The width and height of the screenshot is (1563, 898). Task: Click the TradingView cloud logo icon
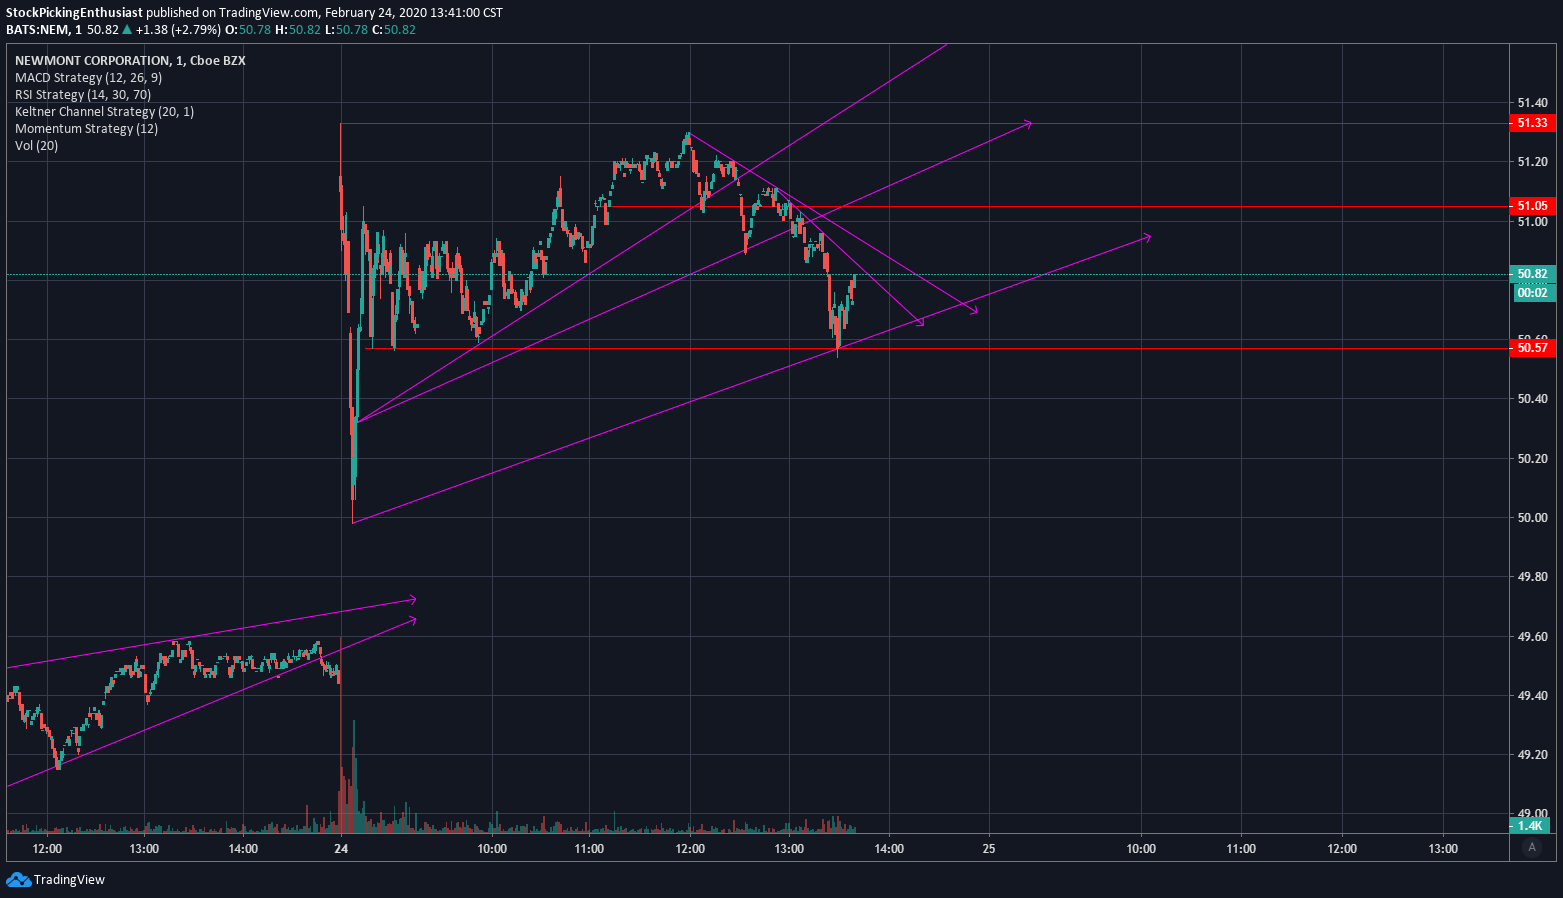[x=18, y=879]
